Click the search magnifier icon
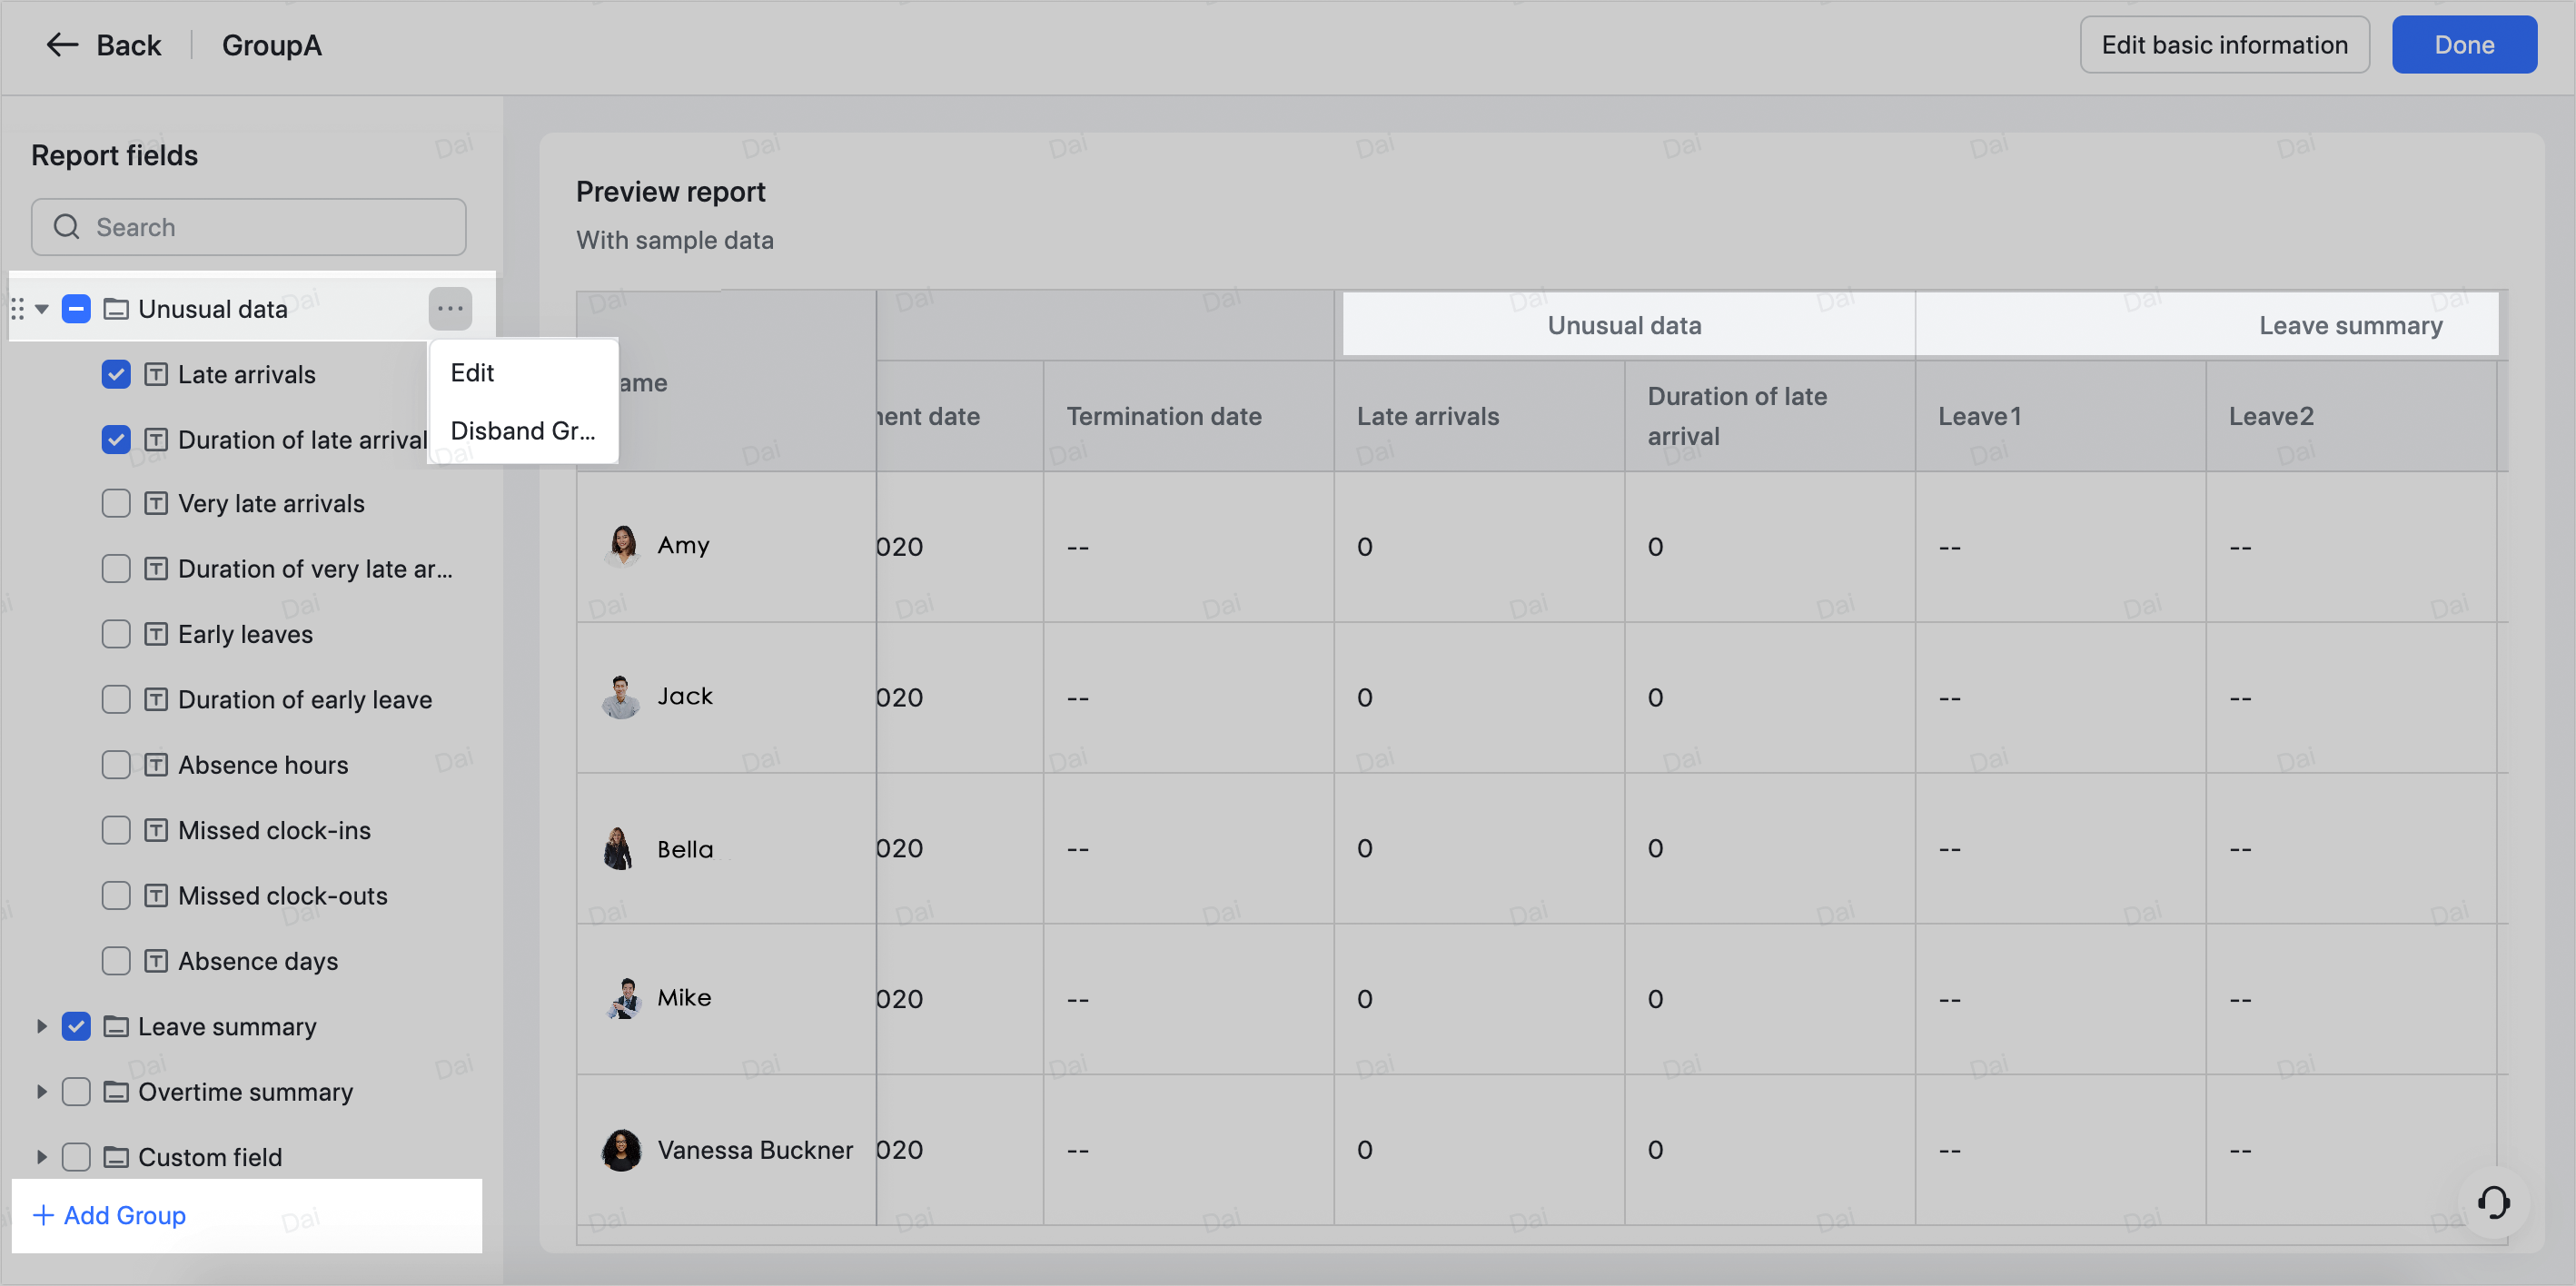Viewport: 2576px width, 1286px height. [x=66, y=227]
